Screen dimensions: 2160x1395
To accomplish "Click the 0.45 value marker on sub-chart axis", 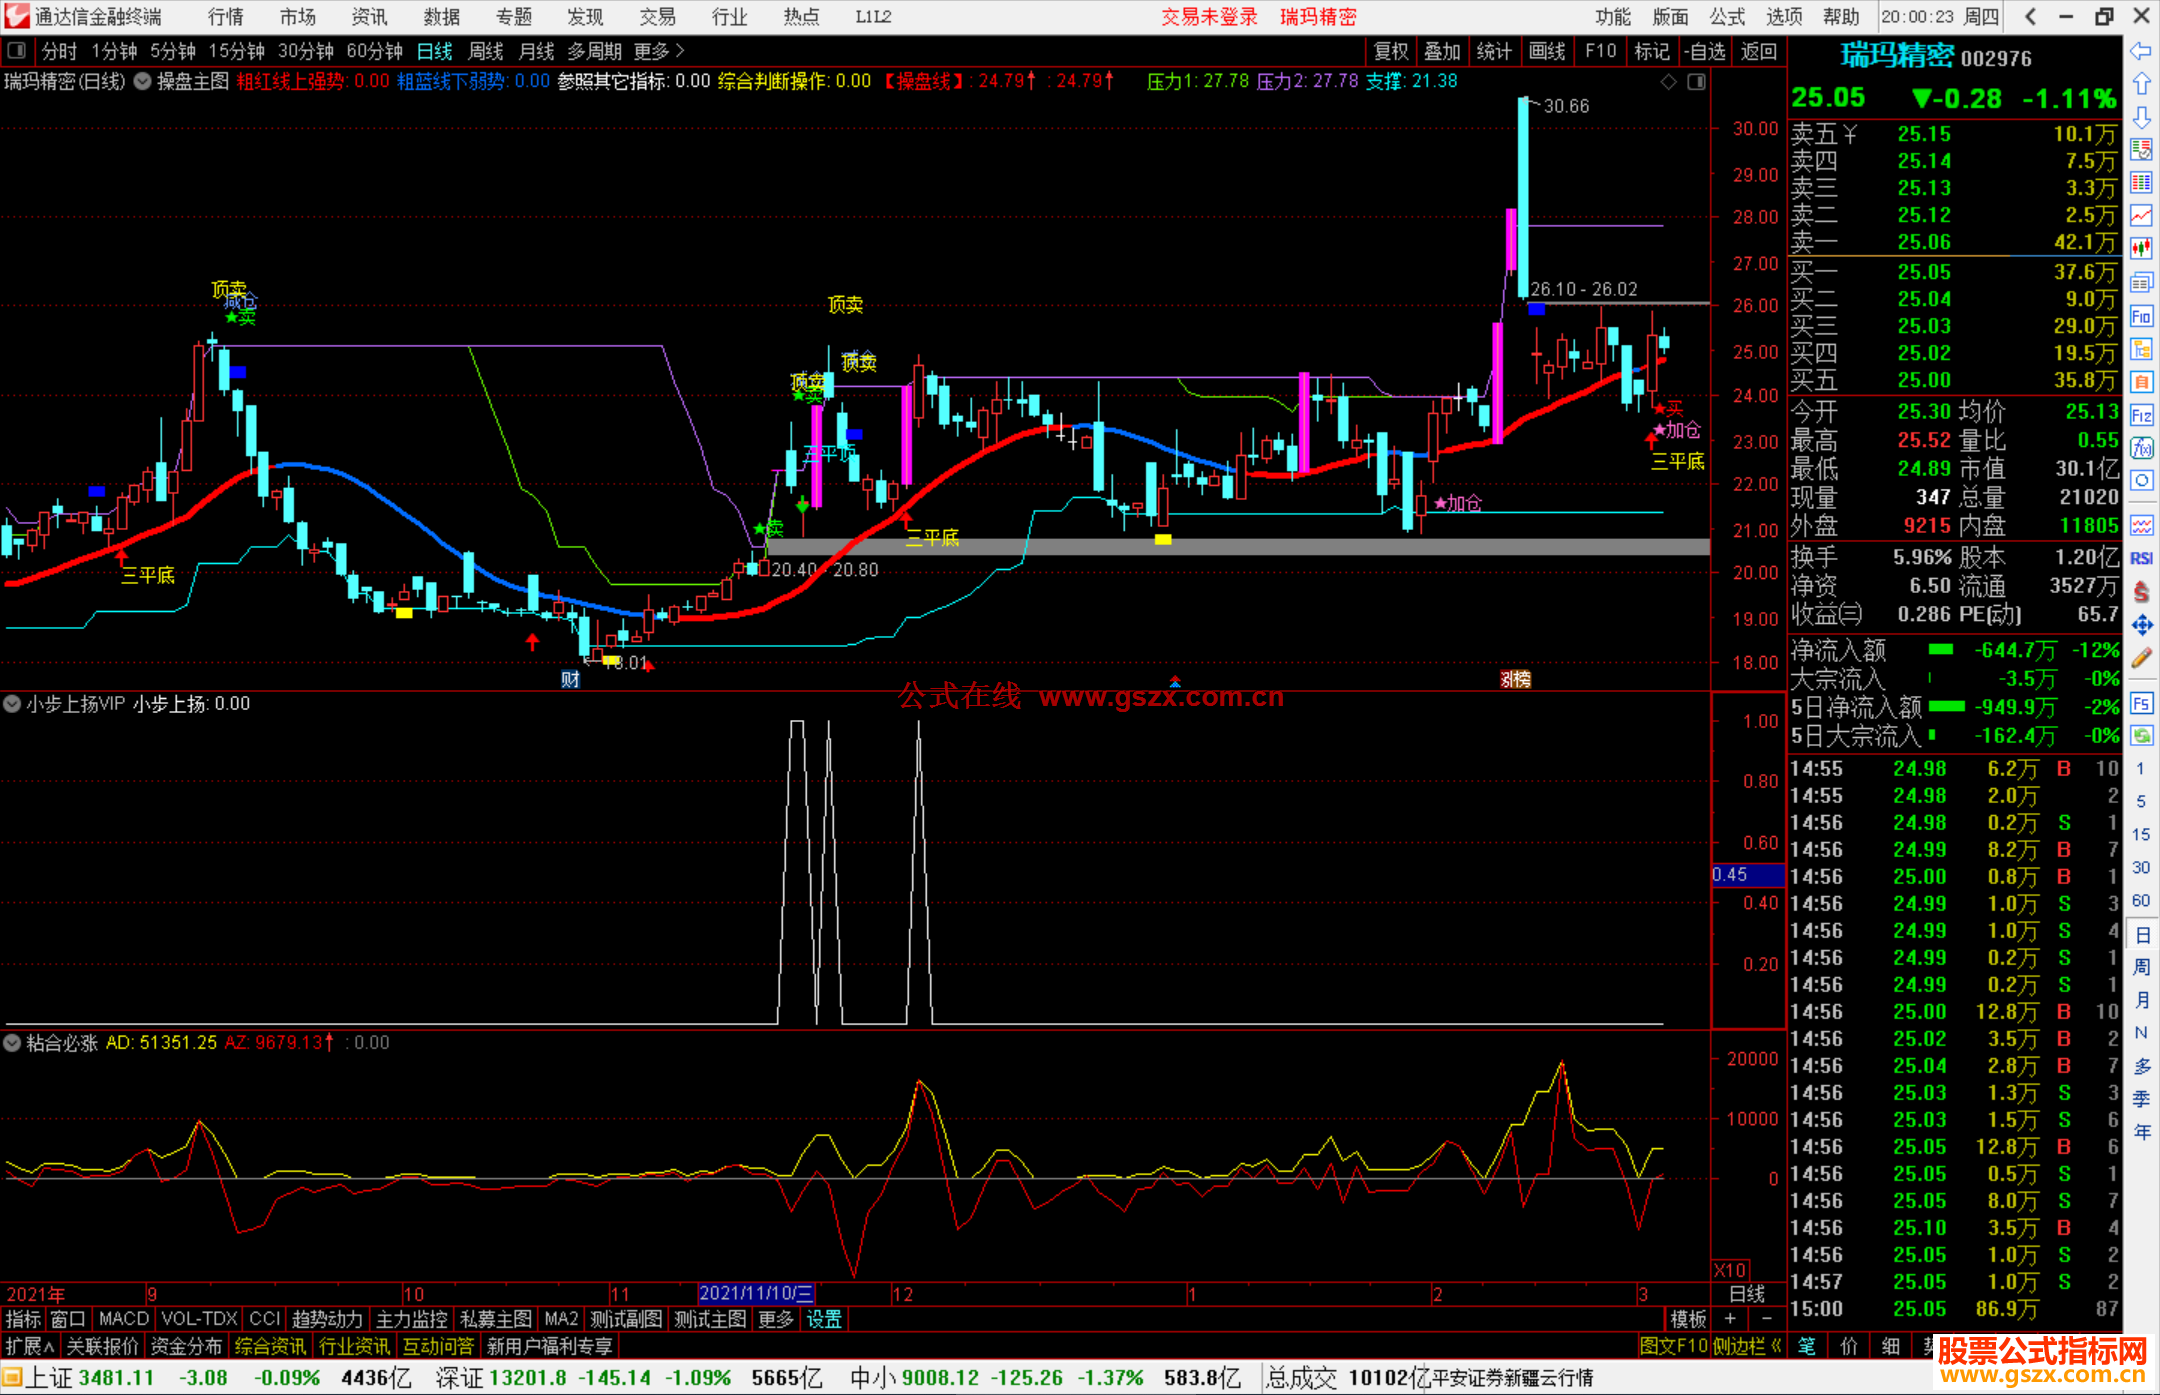I will point(1747,875).
